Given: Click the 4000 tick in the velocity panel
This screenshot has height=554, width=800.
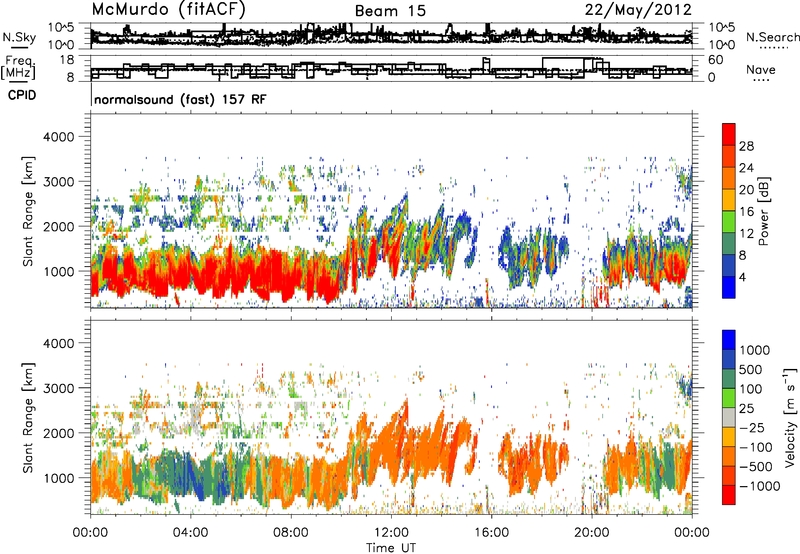Looking at the screenshot, I should click(x=58, y=343).
